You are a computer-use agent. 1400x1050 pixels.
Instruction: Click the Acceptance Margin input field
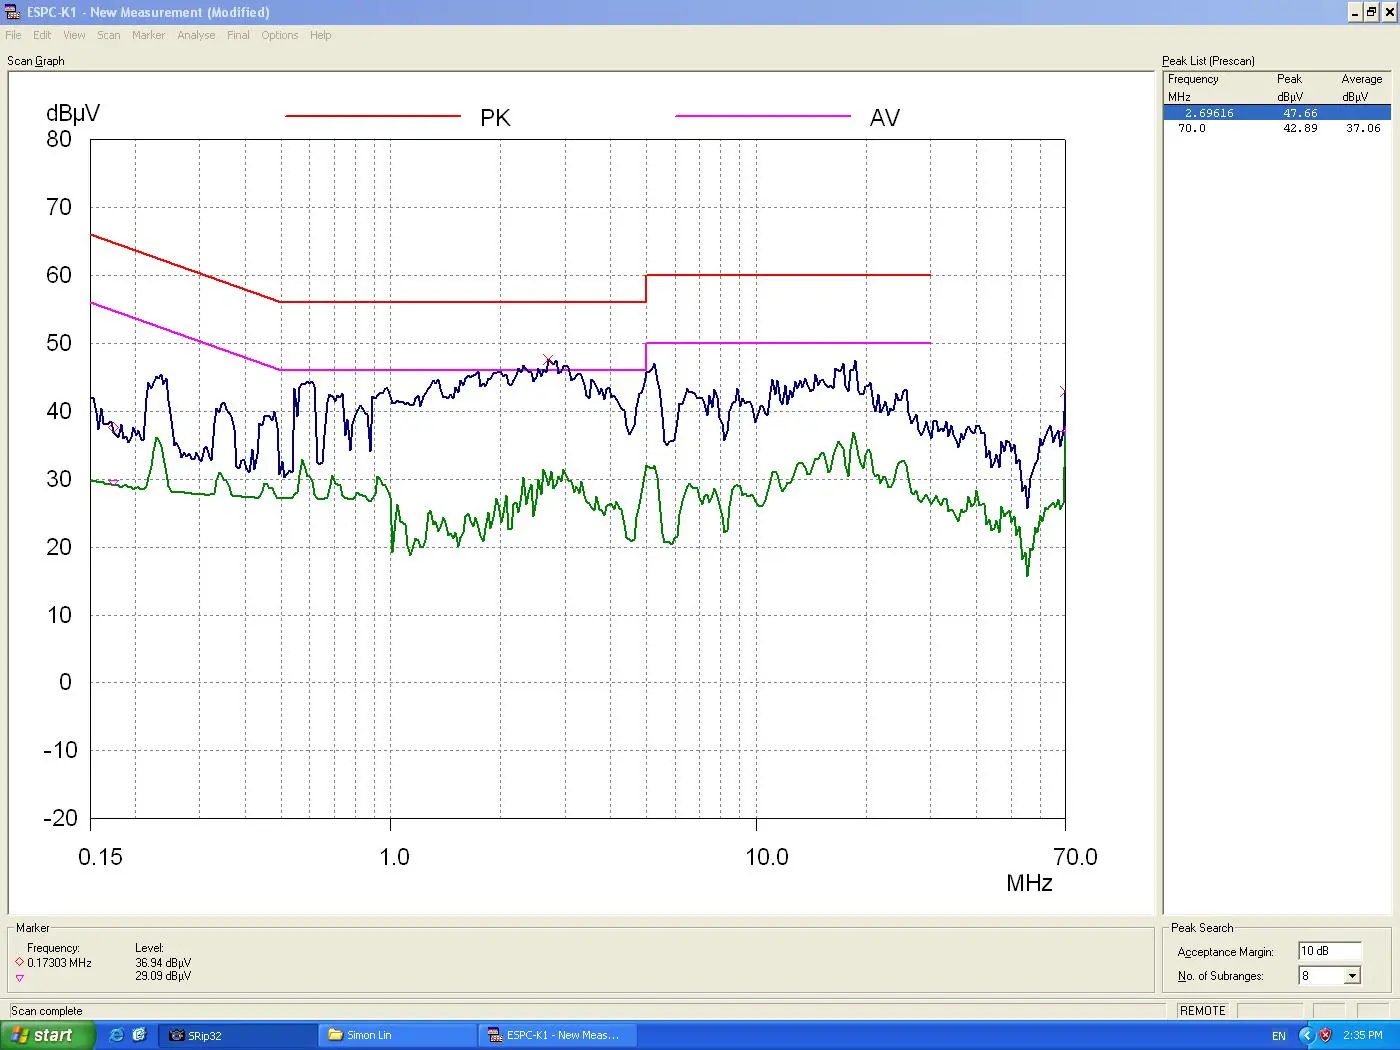[1330, 951]
